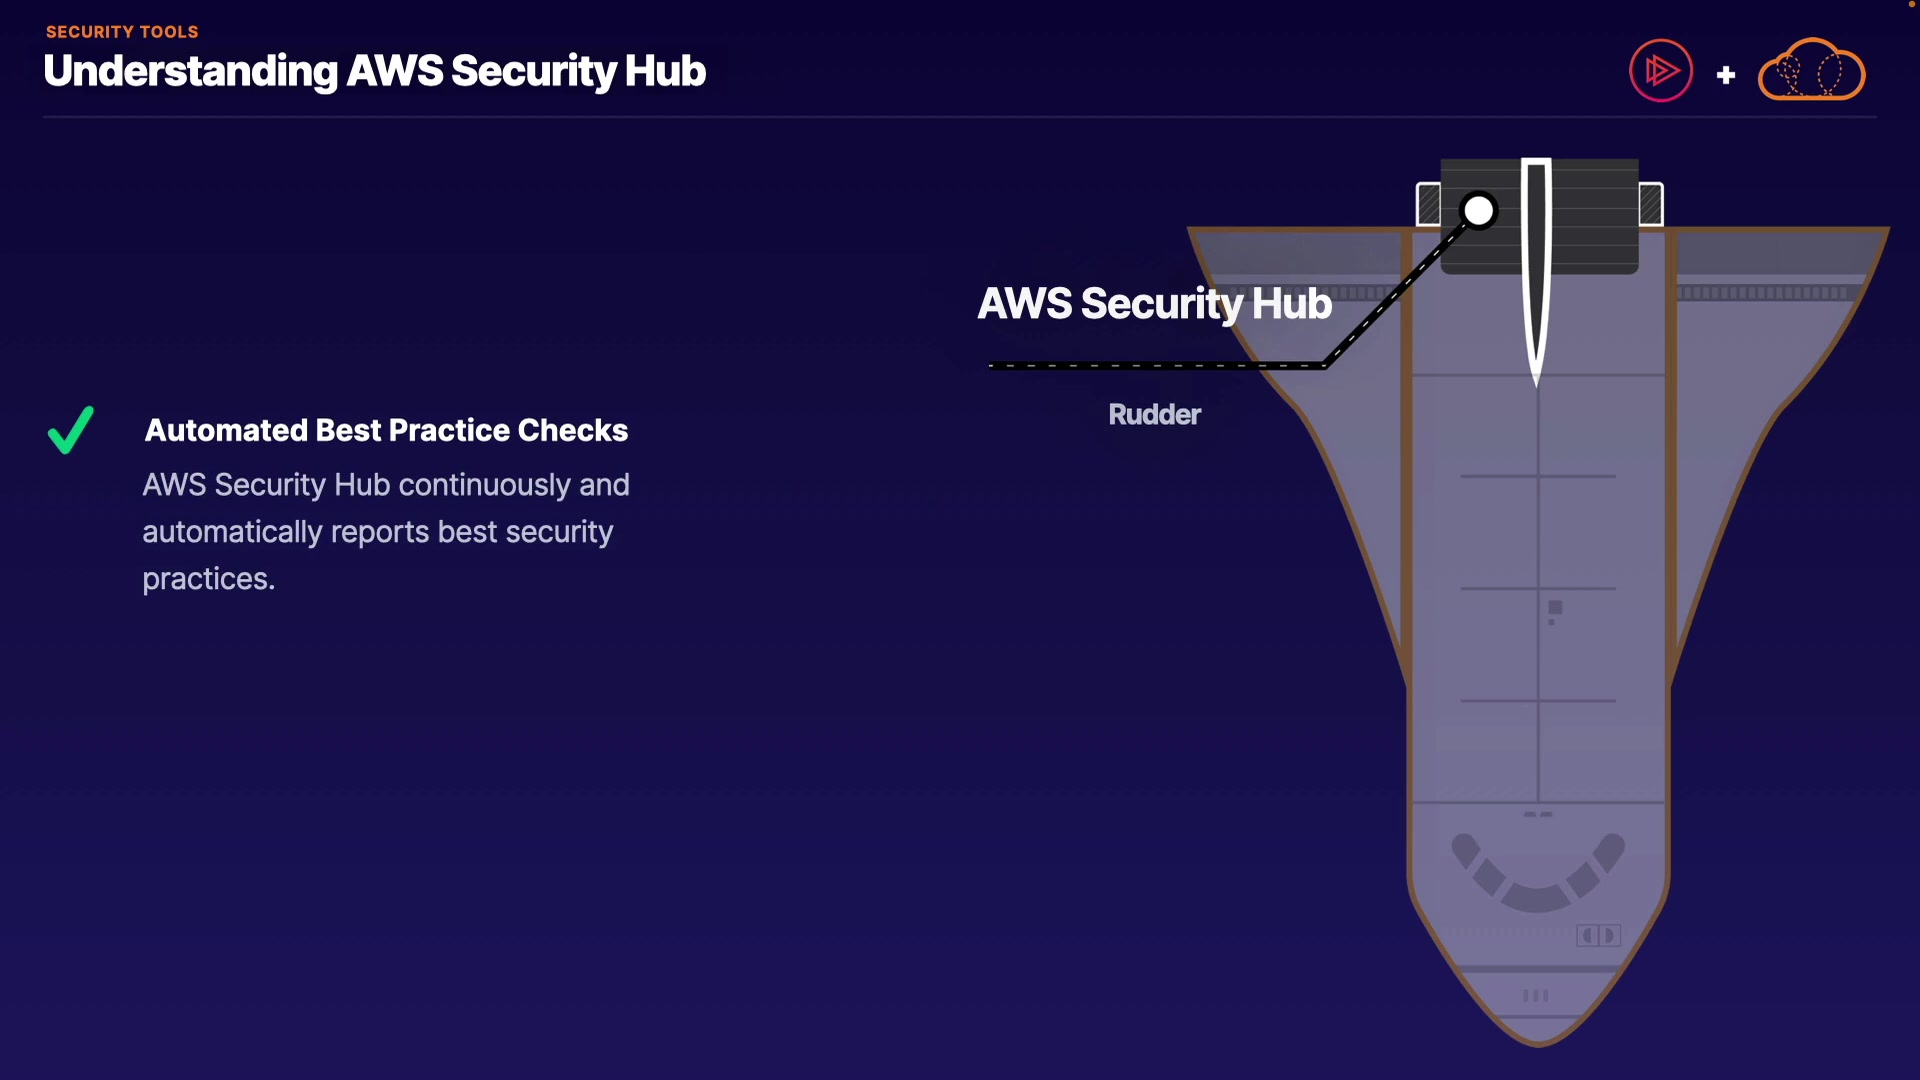Click the small twin half-circle box on the ship
The height and width of the screenshot is (1080, 1920).
[1598, 935]
